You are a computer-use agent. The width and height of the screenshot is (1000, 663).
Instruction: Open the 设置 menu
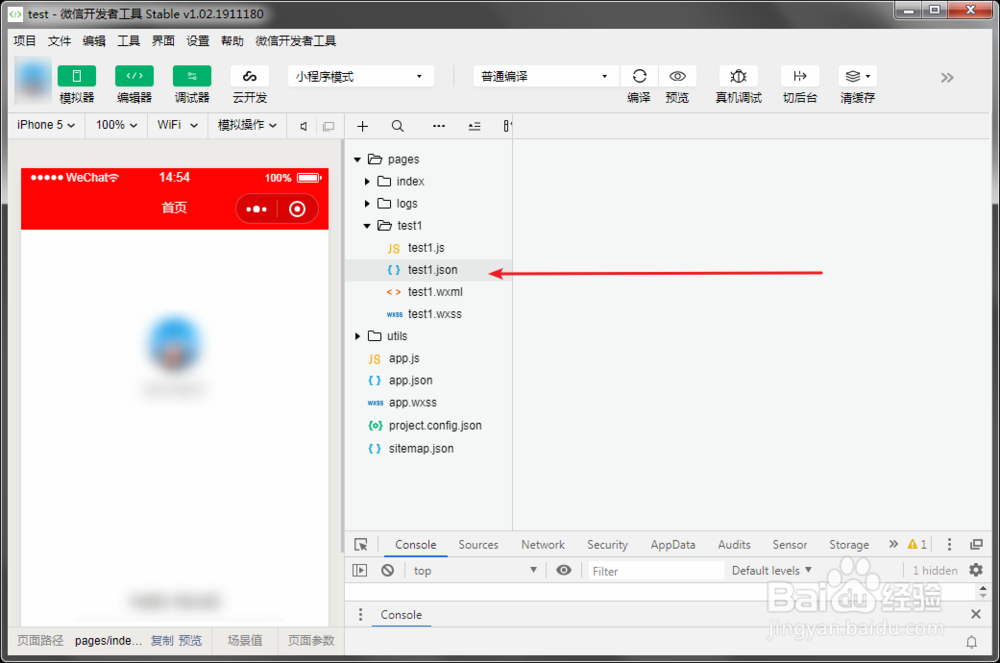click(x=197, y=41)
